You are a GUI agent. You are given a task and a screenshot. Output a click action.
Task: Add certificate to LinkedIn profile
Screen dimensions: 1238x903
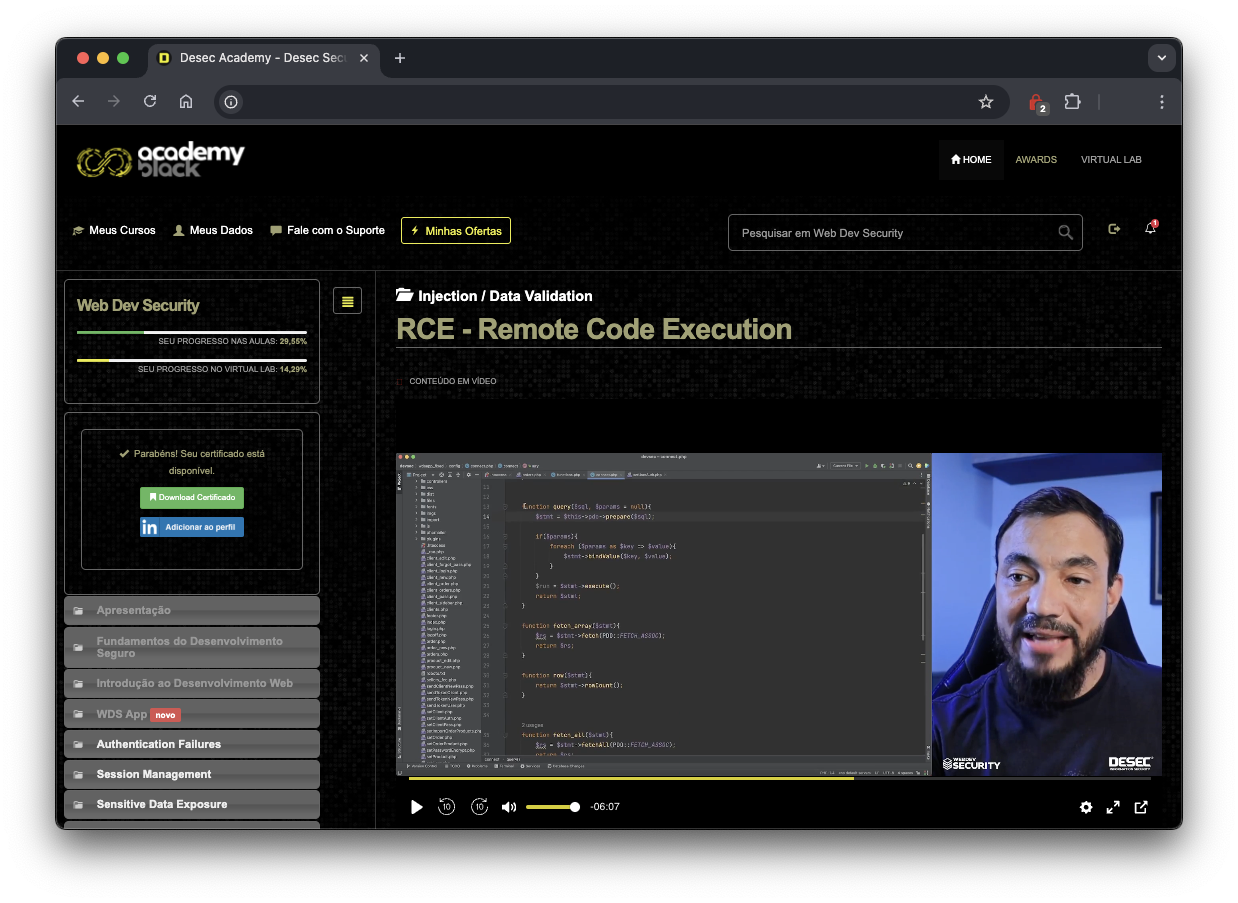coord(191,527)
